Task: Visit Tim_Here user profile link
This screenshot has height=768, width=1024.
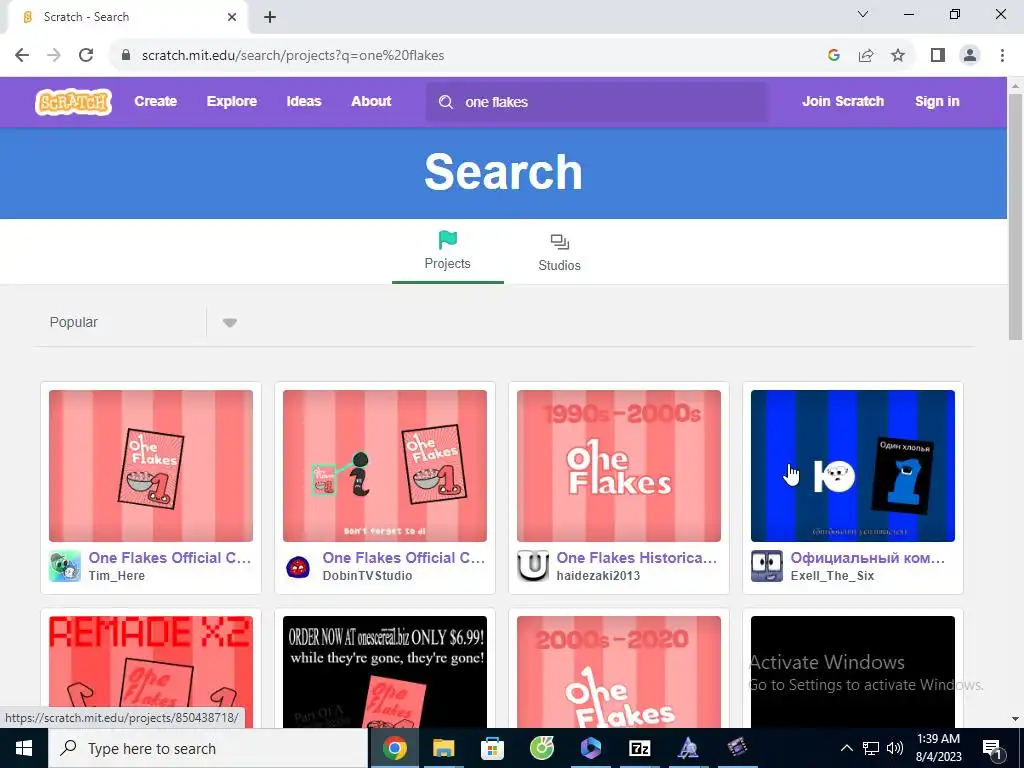Action: (x=117, y=576)
